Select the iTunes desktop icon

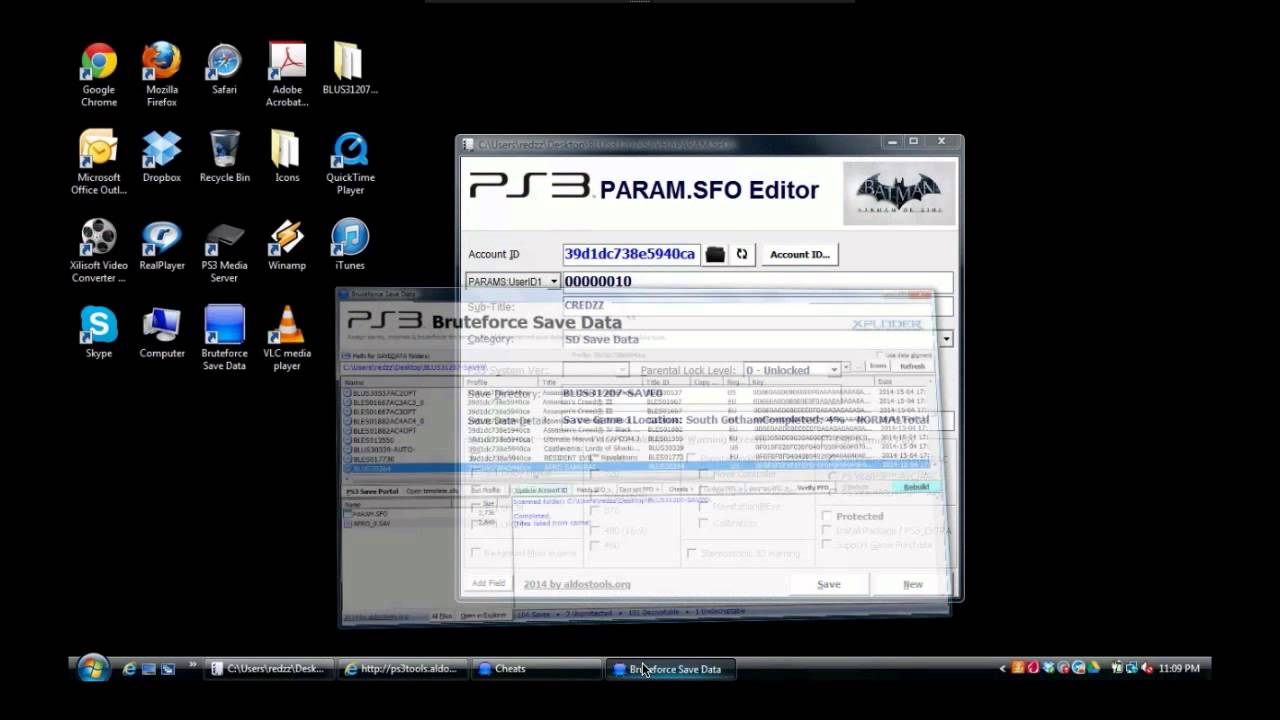[350, 245]
